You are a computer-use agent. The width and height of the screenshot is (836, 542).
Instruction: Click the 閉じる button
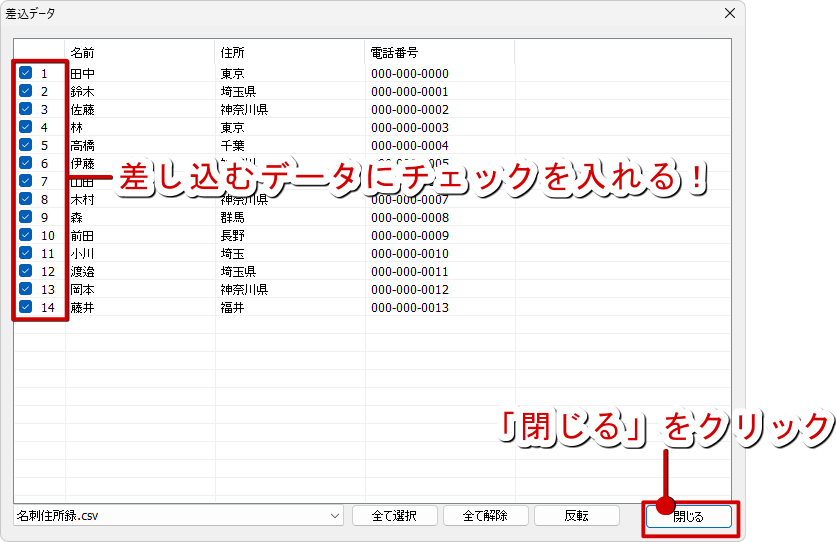click(688, 517)
